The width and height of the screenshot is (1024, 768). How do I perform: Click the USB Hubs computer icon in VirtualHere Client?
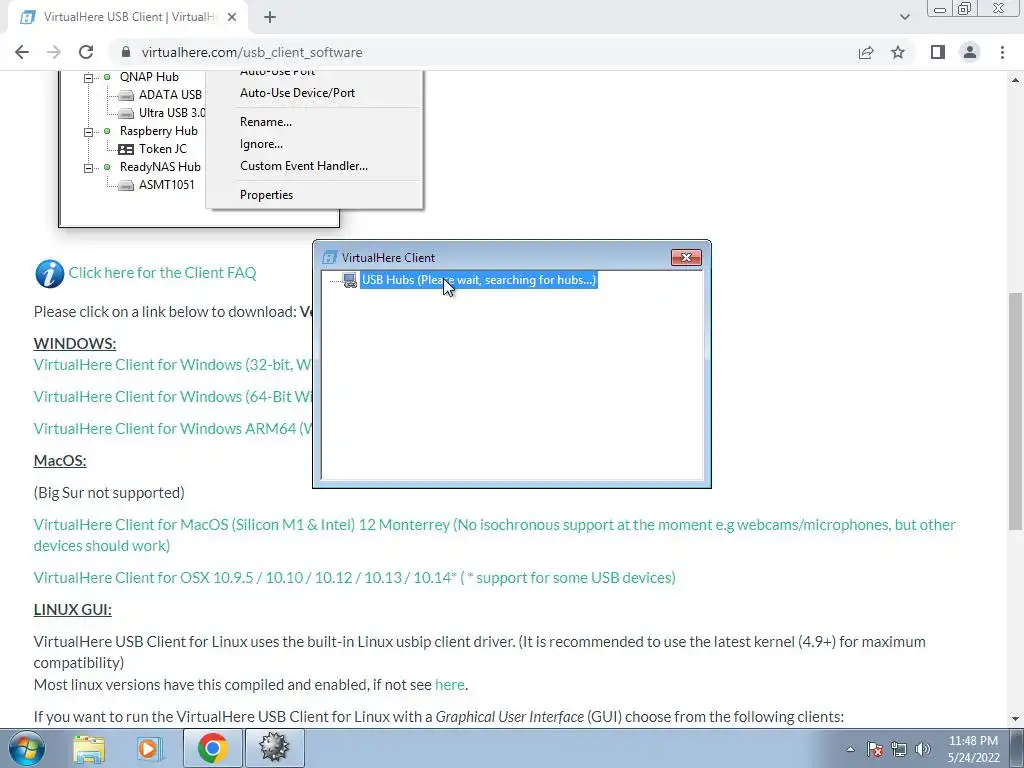pyautogui.click(x=350, y=280)
